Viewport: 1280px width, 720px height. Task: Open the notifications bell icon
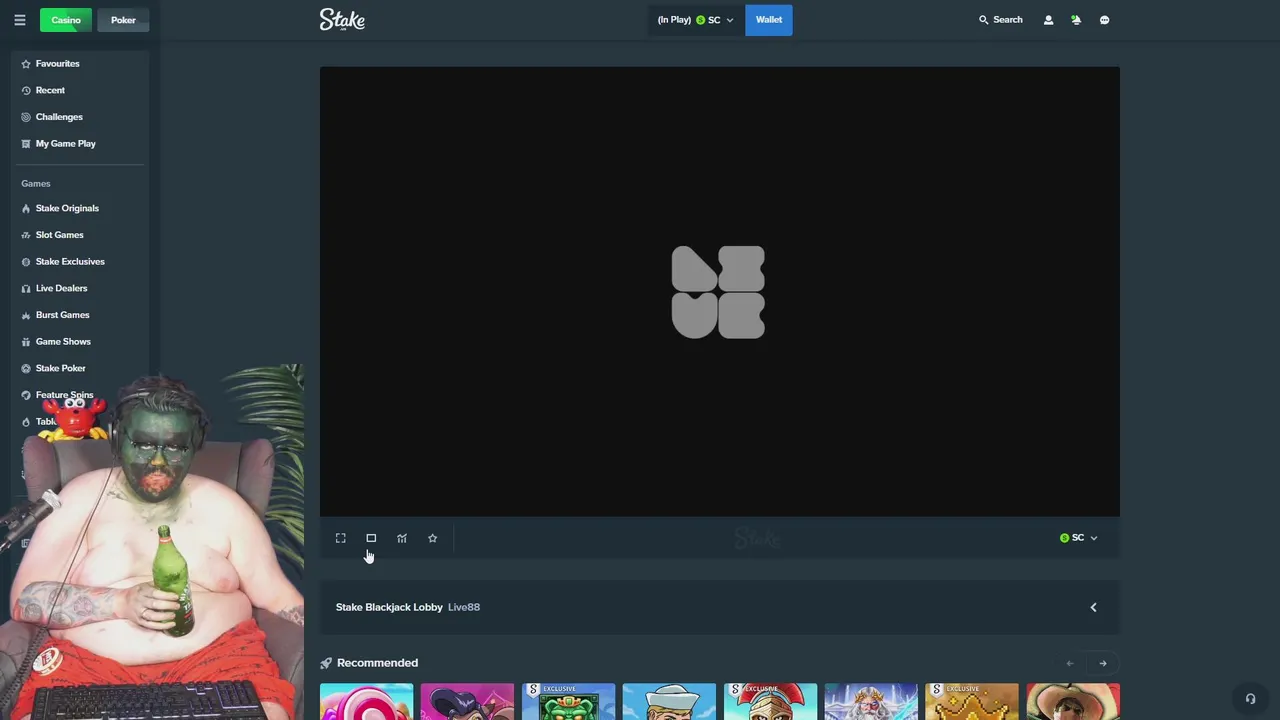(1076, 20)
